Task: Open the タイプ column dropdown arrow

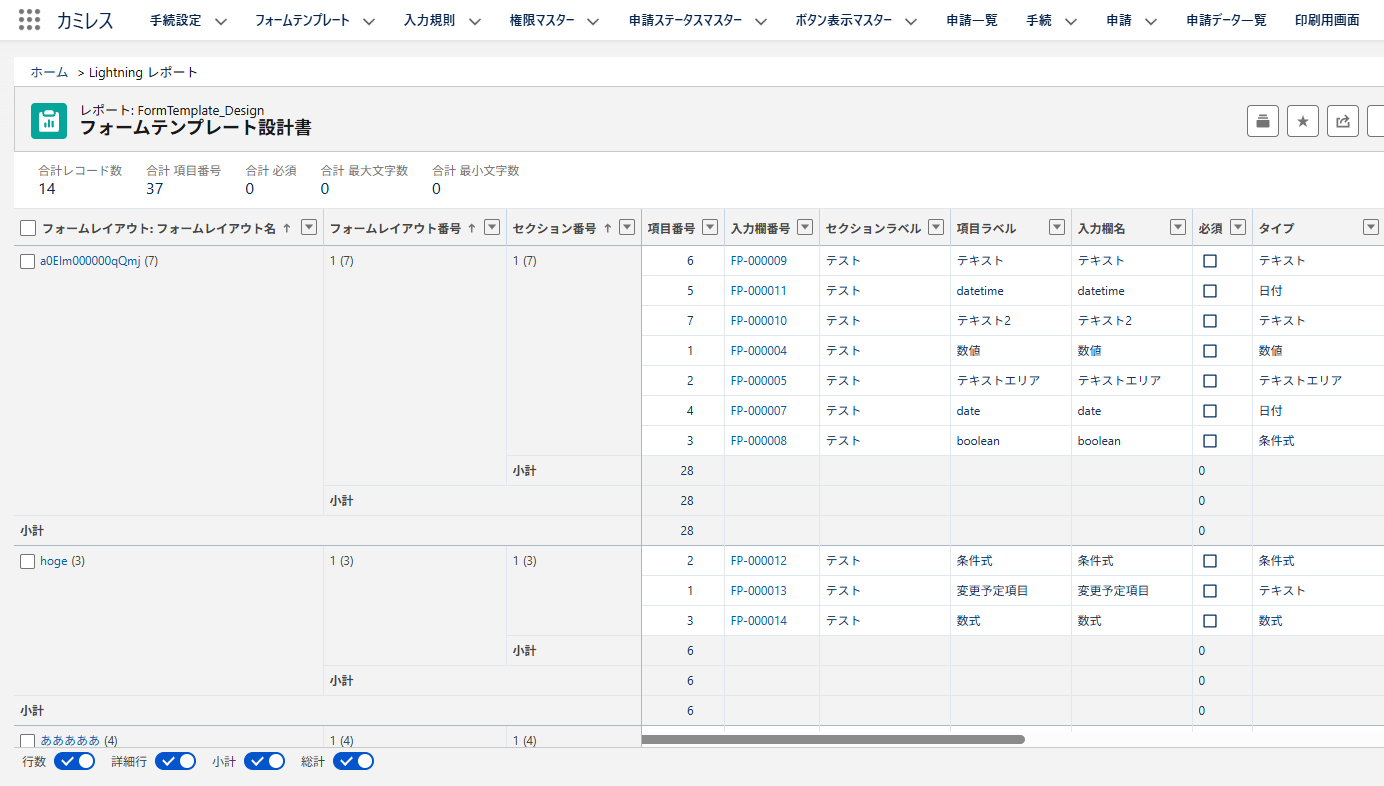Action: 1370,227
